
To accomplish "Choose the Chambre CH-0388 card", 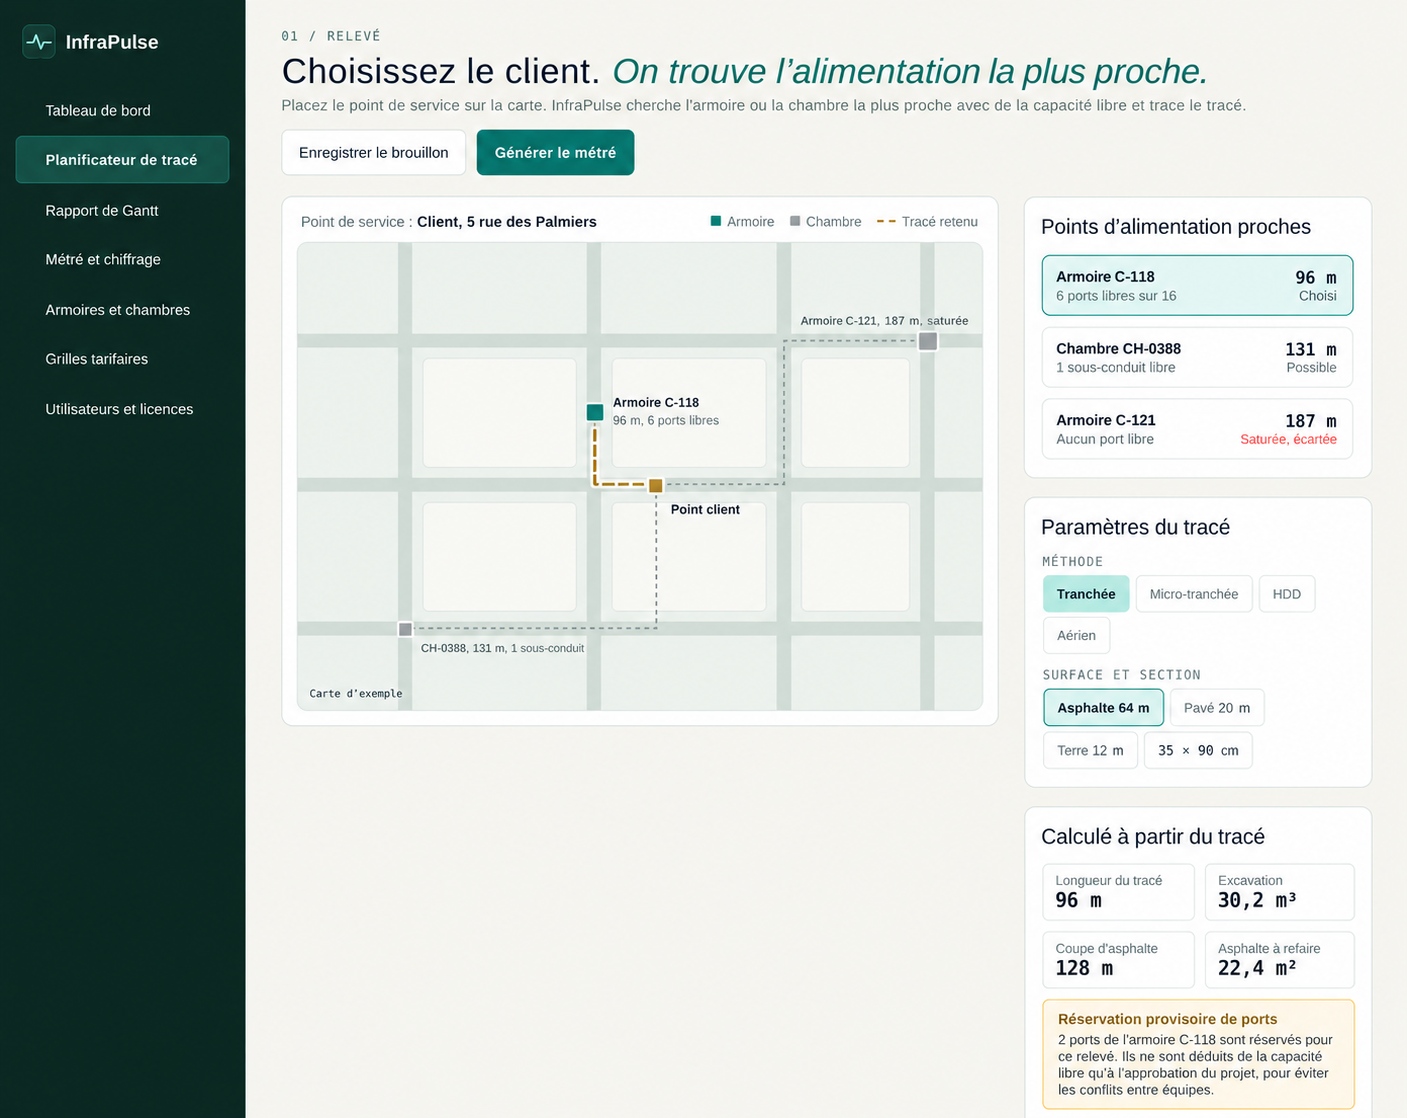I will 1197,358.
